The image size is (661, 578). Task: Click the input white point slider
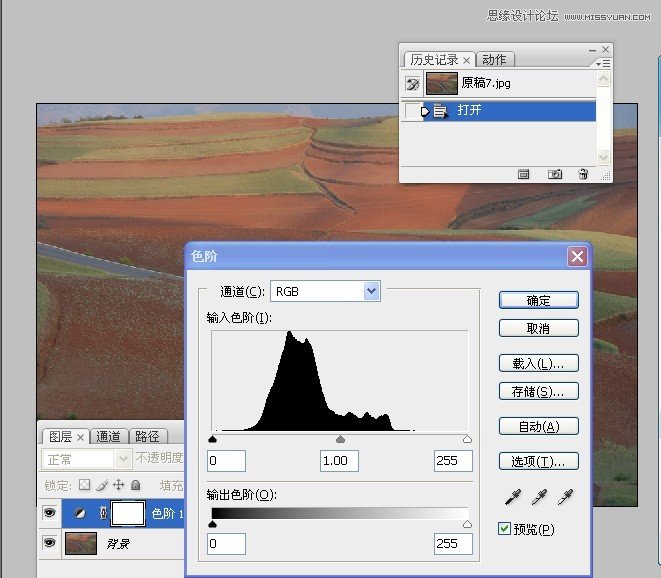tap(467, 439)
